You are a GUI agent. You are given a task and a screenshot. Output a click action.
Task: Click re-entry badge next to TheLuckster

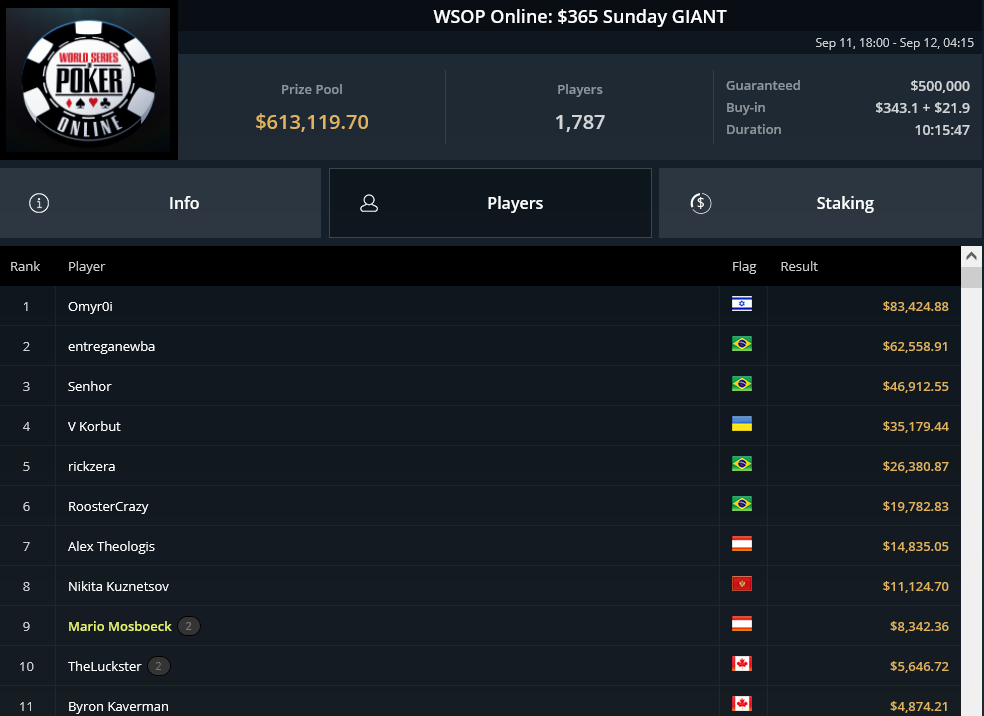[158, 666]
